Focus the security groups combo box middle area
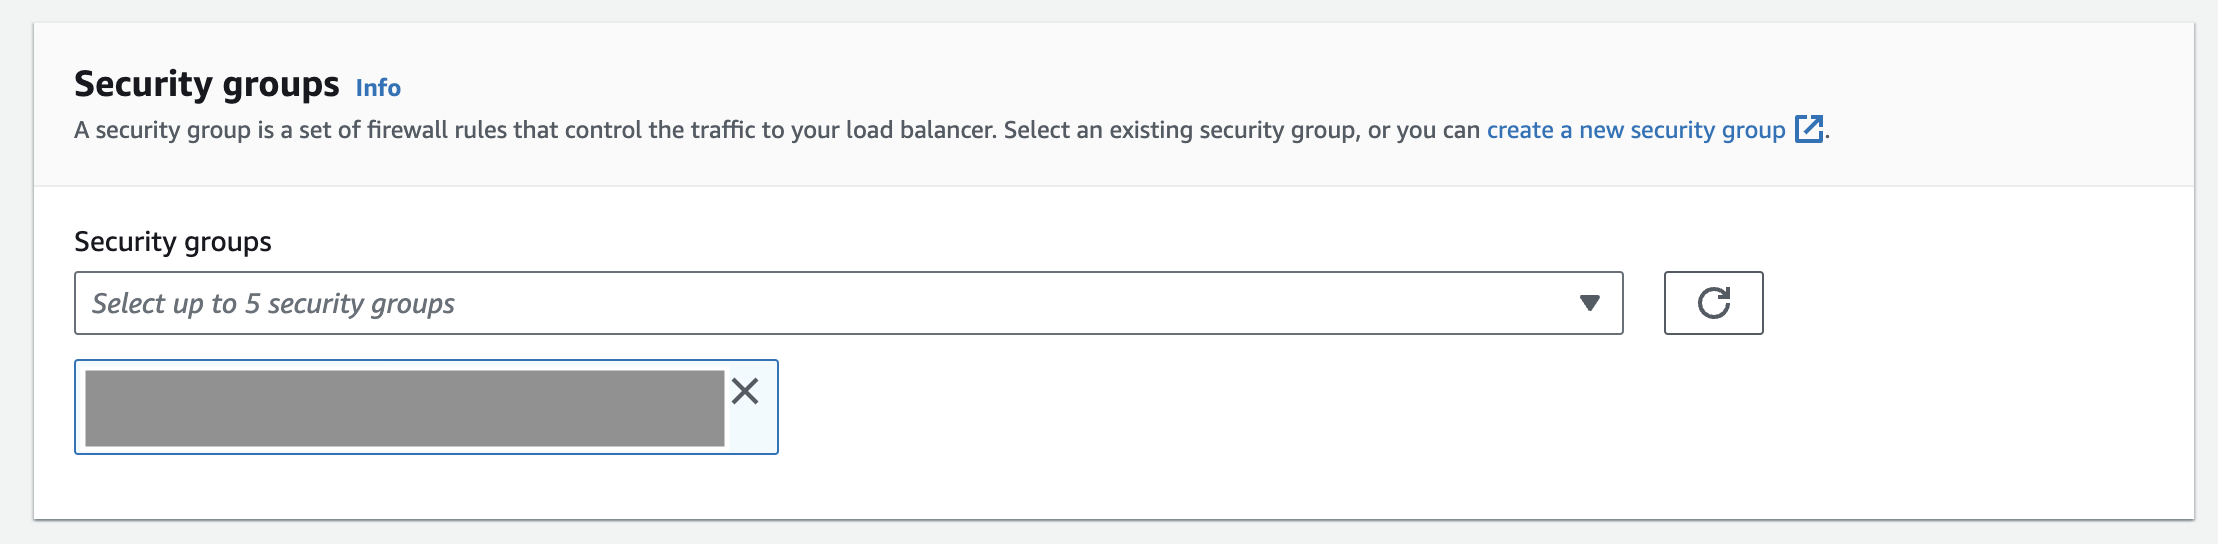This screenshot has height=544, width=2218. pyautogui.click(x=848, y=303)
